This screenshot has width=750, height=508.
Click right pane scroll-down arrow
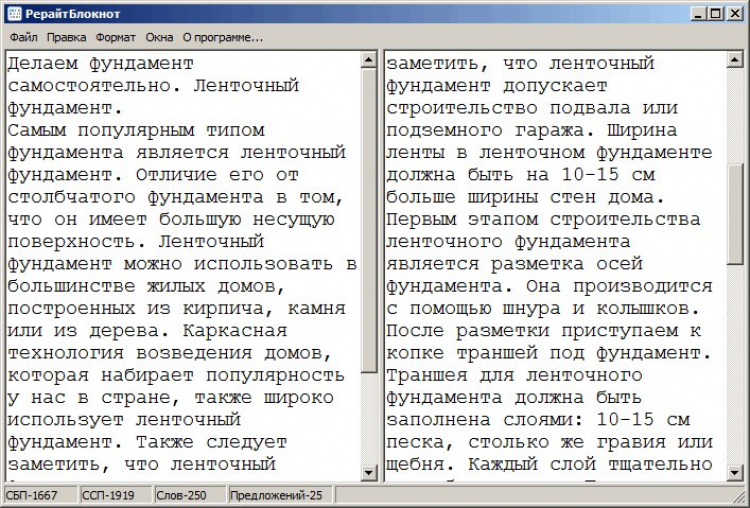point(735,473)
